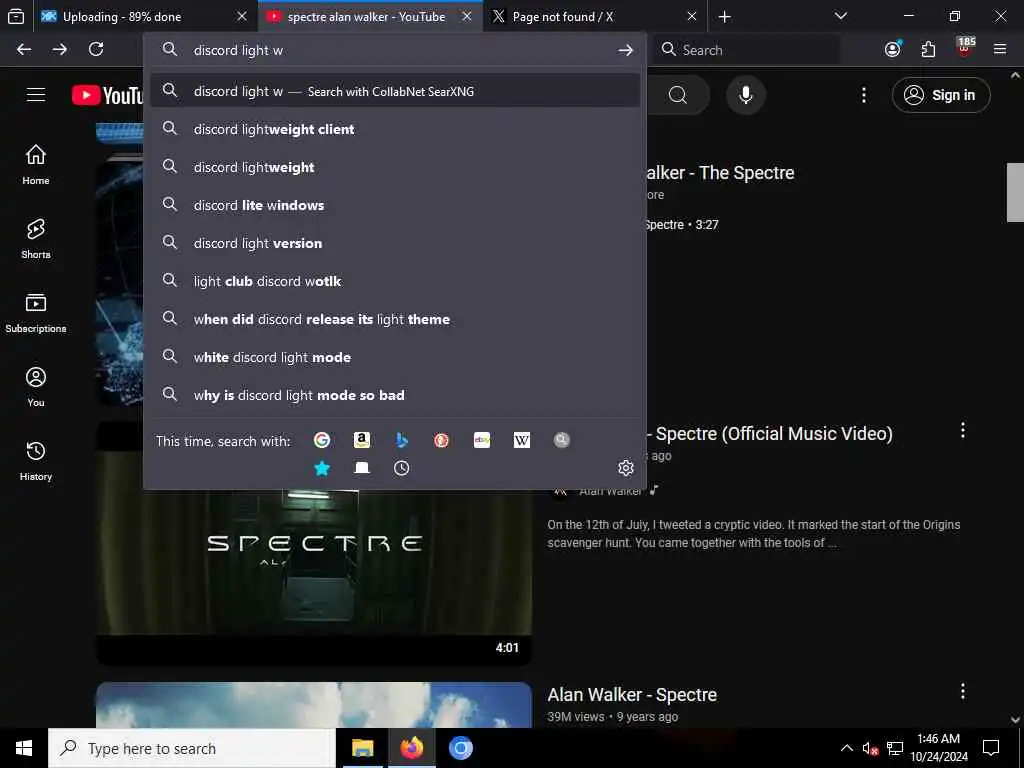Screen dimensions: 1024x768
Task: Click Type here to search box
Action: click(x=192, y=748)
